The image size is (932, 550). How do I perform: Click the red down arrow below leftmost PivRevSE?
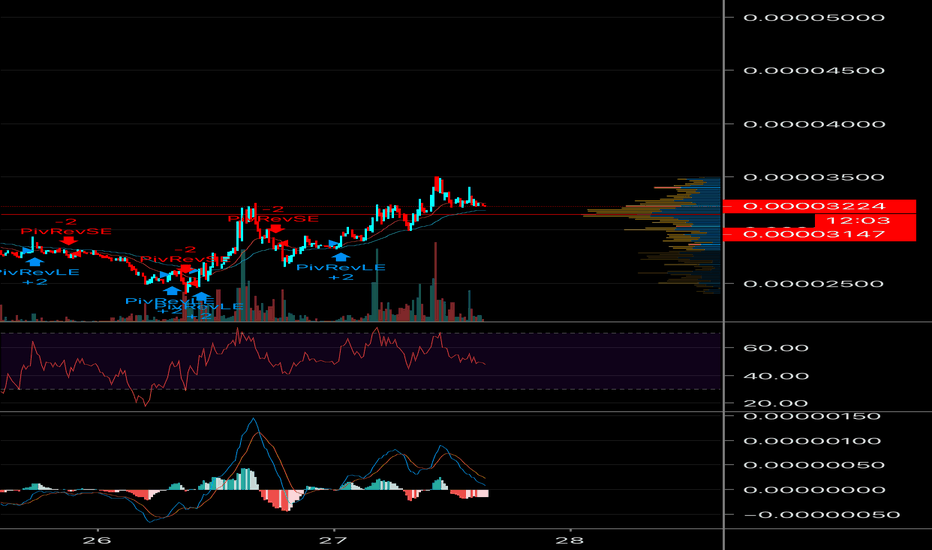click(x=68, y=240)
